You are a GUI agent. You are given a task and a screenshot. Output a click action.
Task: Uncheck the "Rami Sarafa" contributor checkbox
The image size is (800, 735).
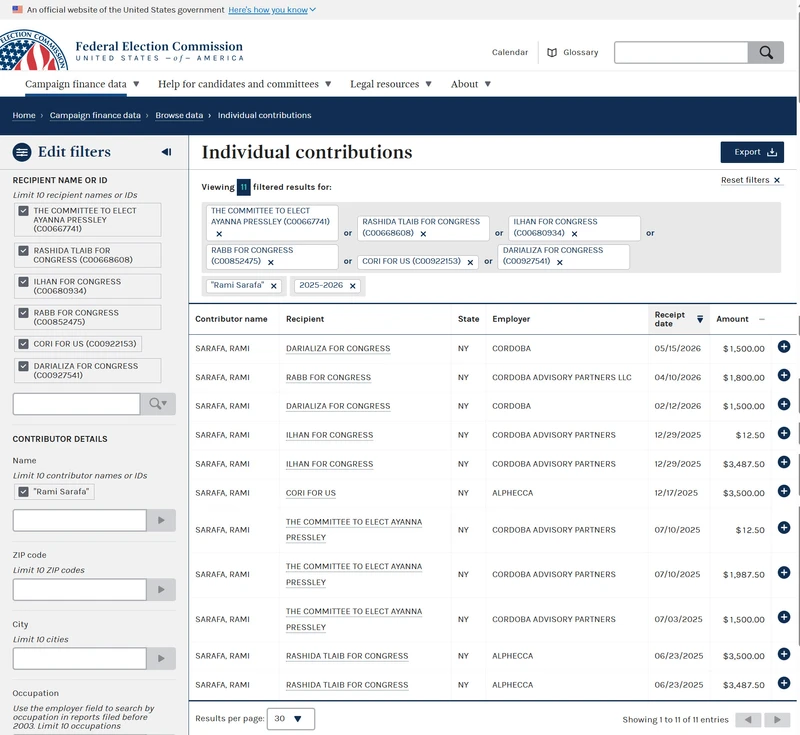coord(23,492)
